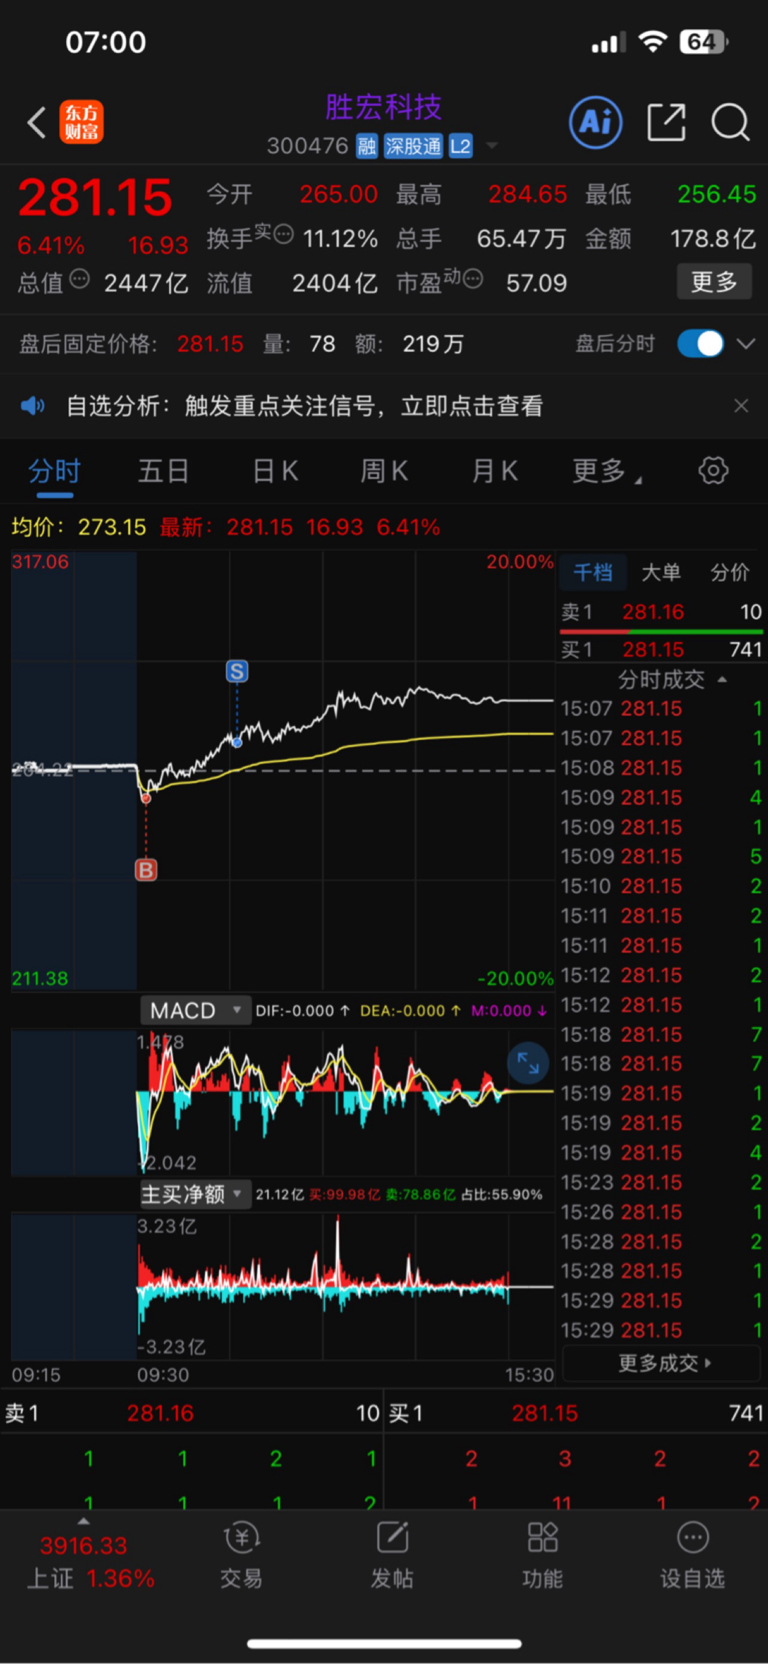The image size is (768, 1664).
Task: Tap the 15:23 281.15 trade row
Action: coord(661,1182)
